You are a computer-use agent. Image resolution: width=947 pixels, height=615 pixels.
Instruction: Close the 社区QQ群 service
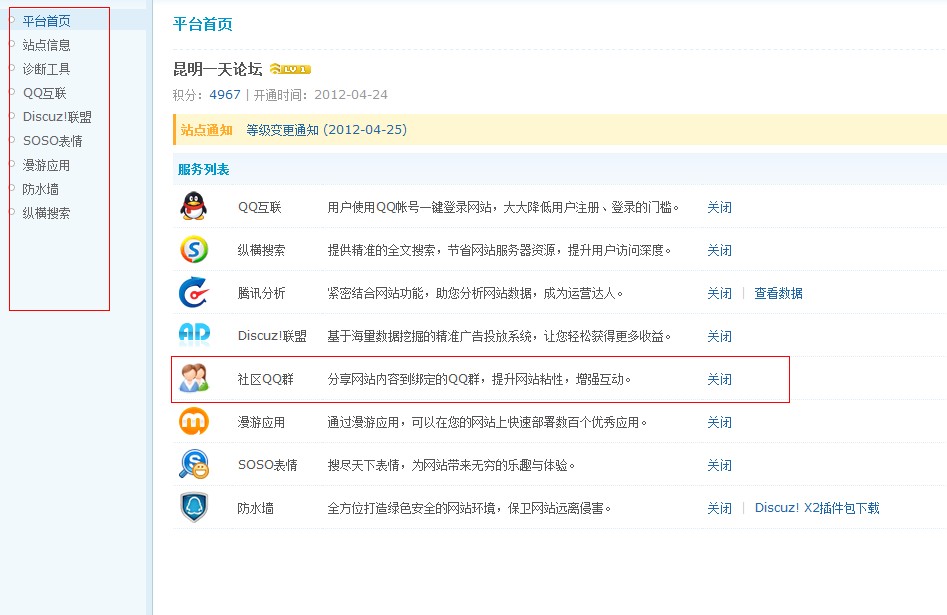[719, 379]
